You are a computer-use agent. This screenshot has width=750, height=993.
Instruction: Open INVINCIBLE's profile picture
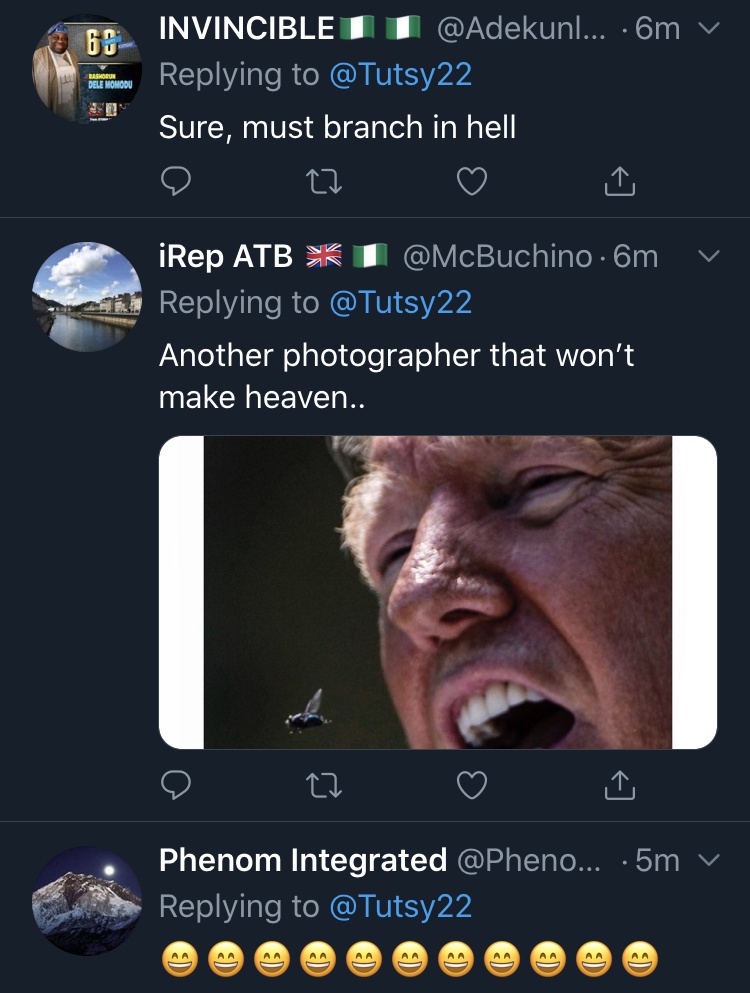[x=87, y=70]
